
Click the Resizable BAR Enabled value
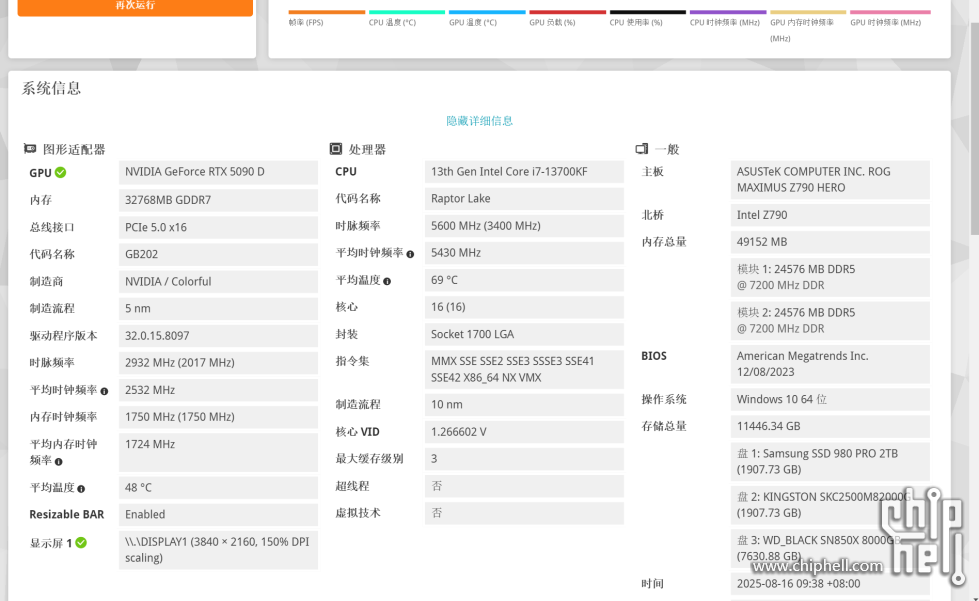coord(219,514)
